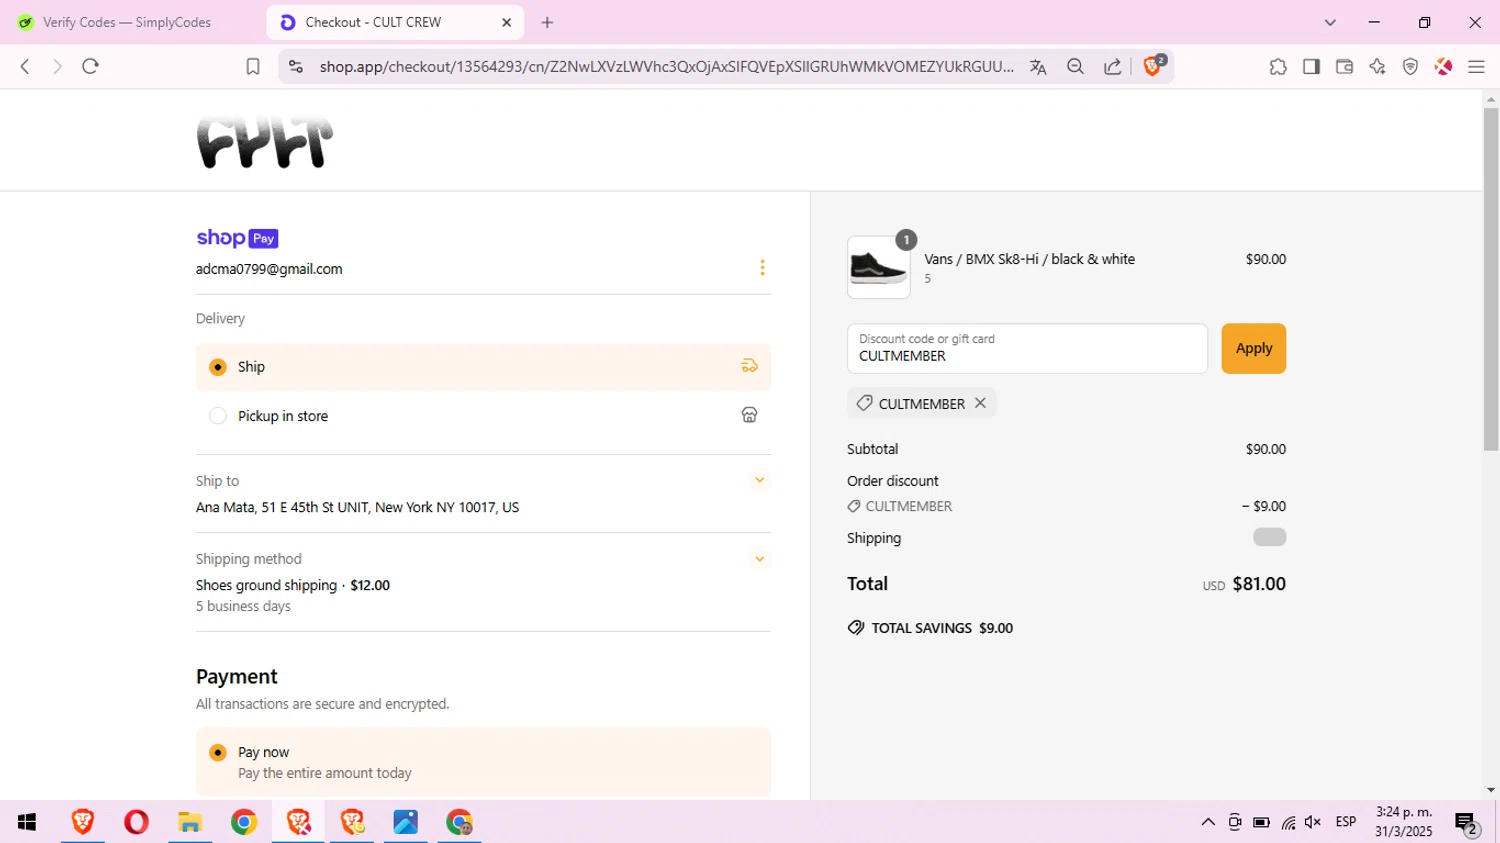Toggle the browser sidebar panel
The width and height of the screenshot is (1500, 843).
tap(1311, 66)
